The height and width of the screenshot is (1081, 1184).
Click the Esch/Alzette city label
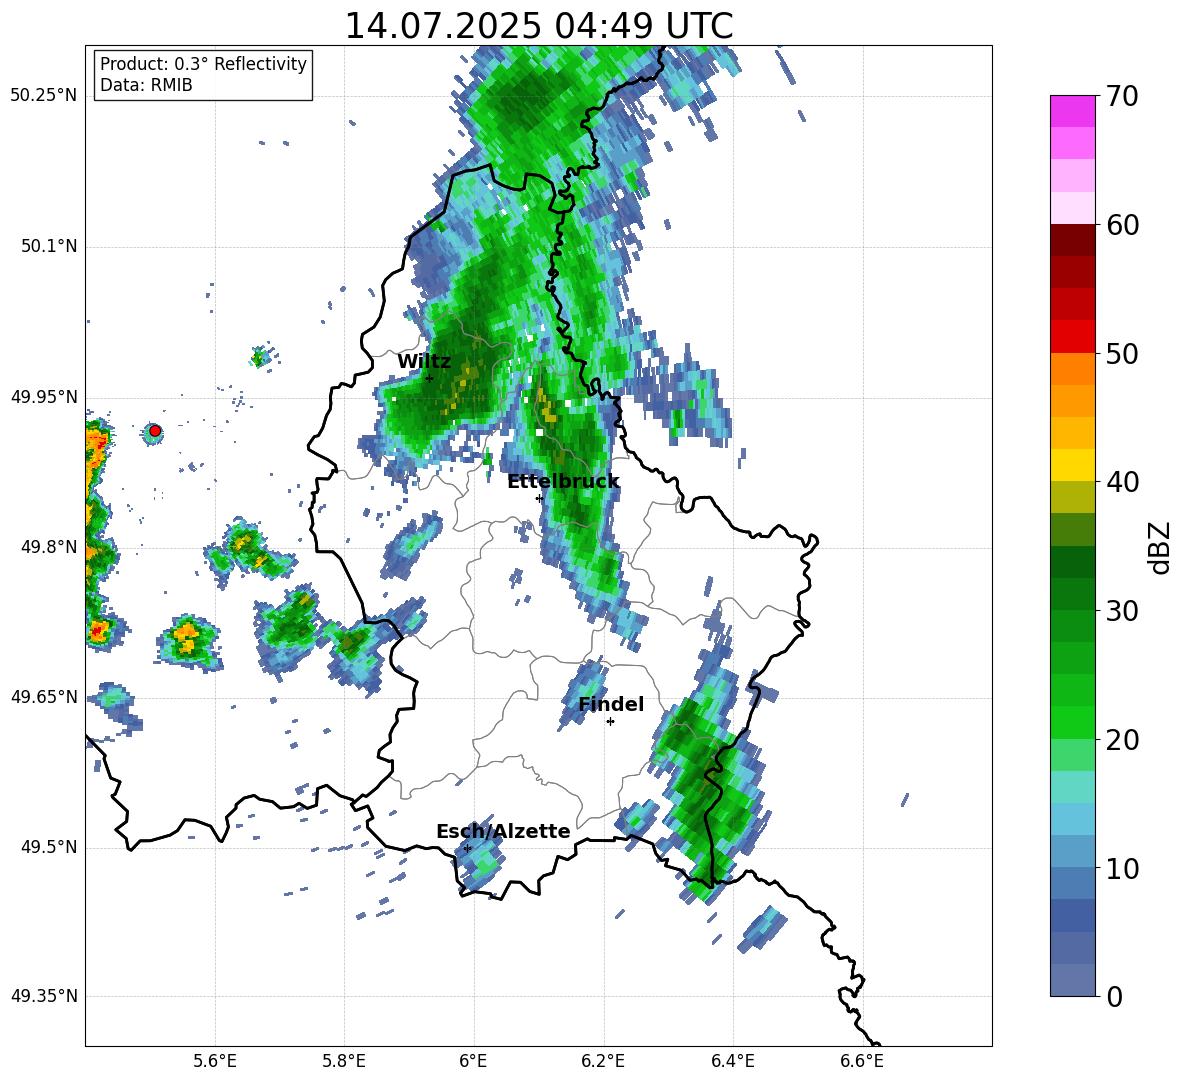click(x=503, y=831)
